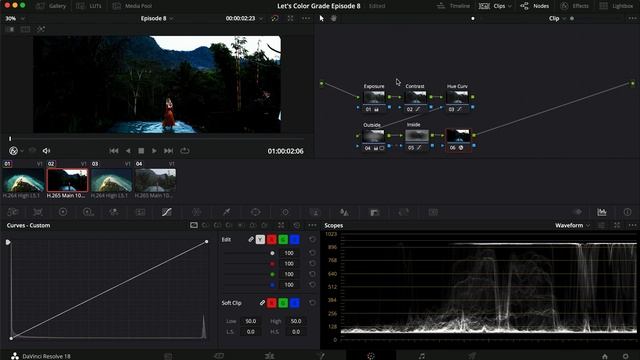Open the Tracker palette
The width and height of the screenshot is (640, 360).
(x=285, y=212)
